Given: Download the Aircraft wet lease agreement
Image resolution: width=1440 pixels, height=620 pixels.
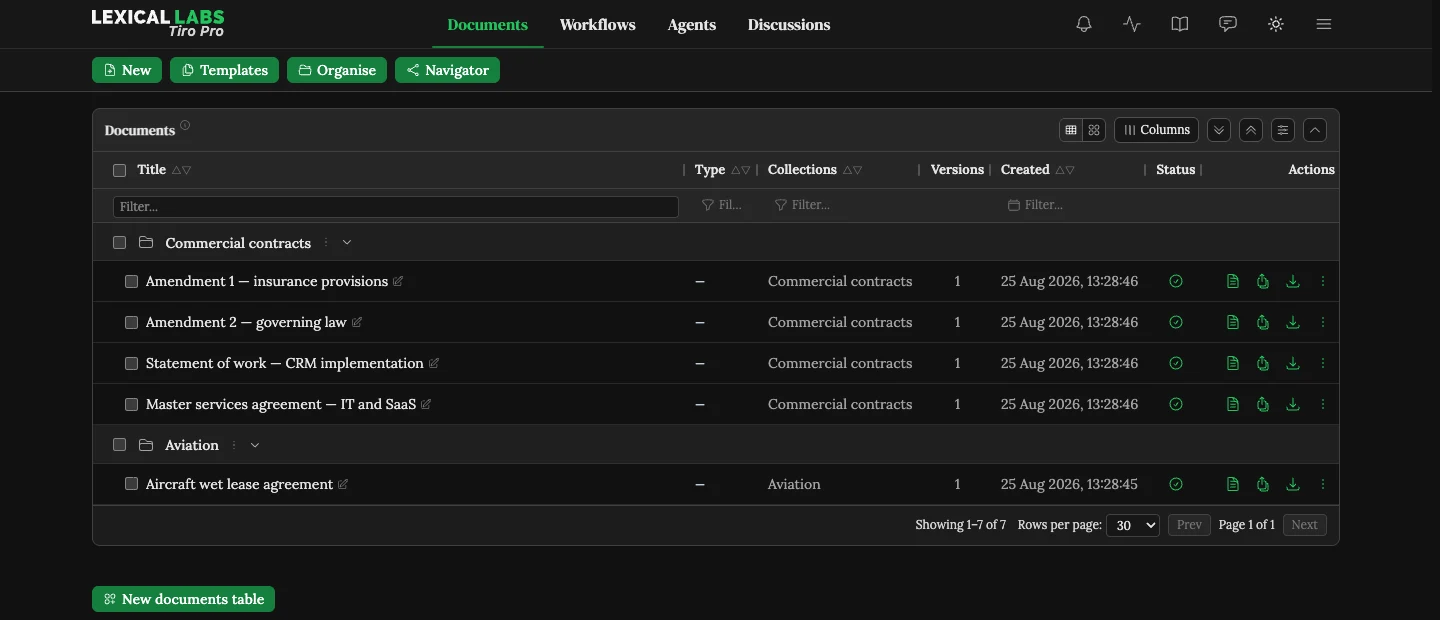Looking at the screenshot, I should (1293, 485).
